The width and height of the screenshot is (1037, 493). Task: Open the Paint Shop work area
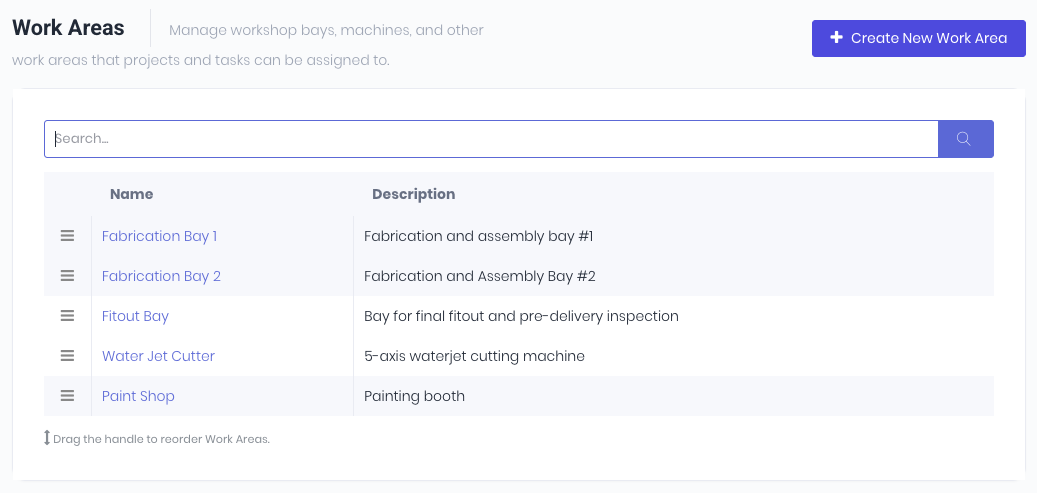(138, 396)
